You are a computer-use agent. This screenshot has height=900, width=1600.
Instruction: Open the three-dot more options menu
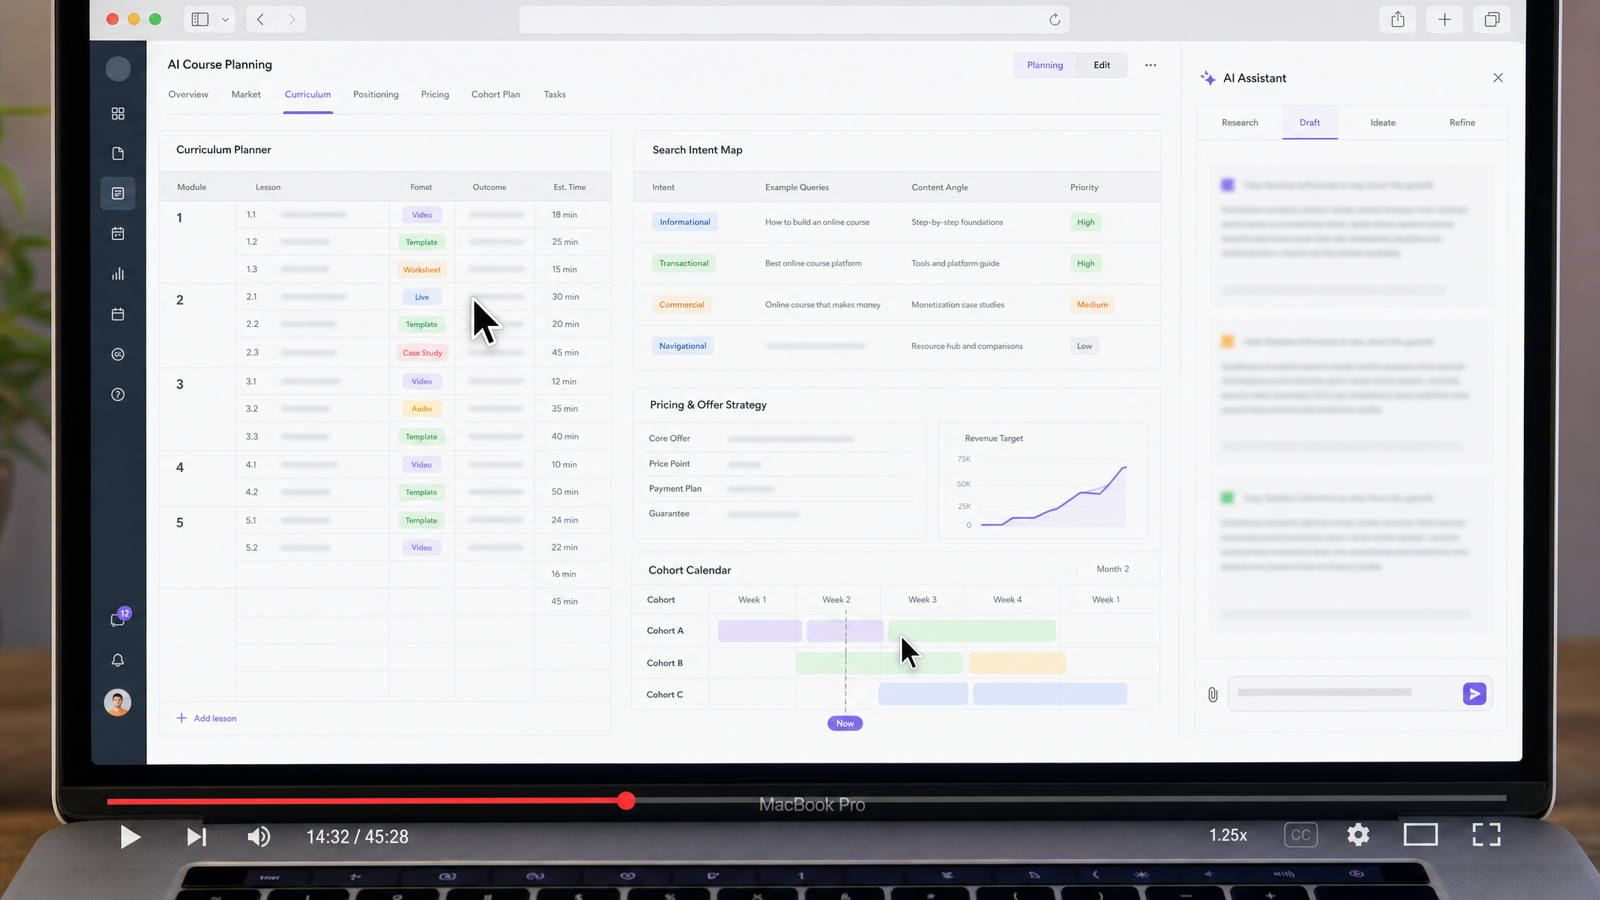pyautogui.click(x=1151, y=65)
